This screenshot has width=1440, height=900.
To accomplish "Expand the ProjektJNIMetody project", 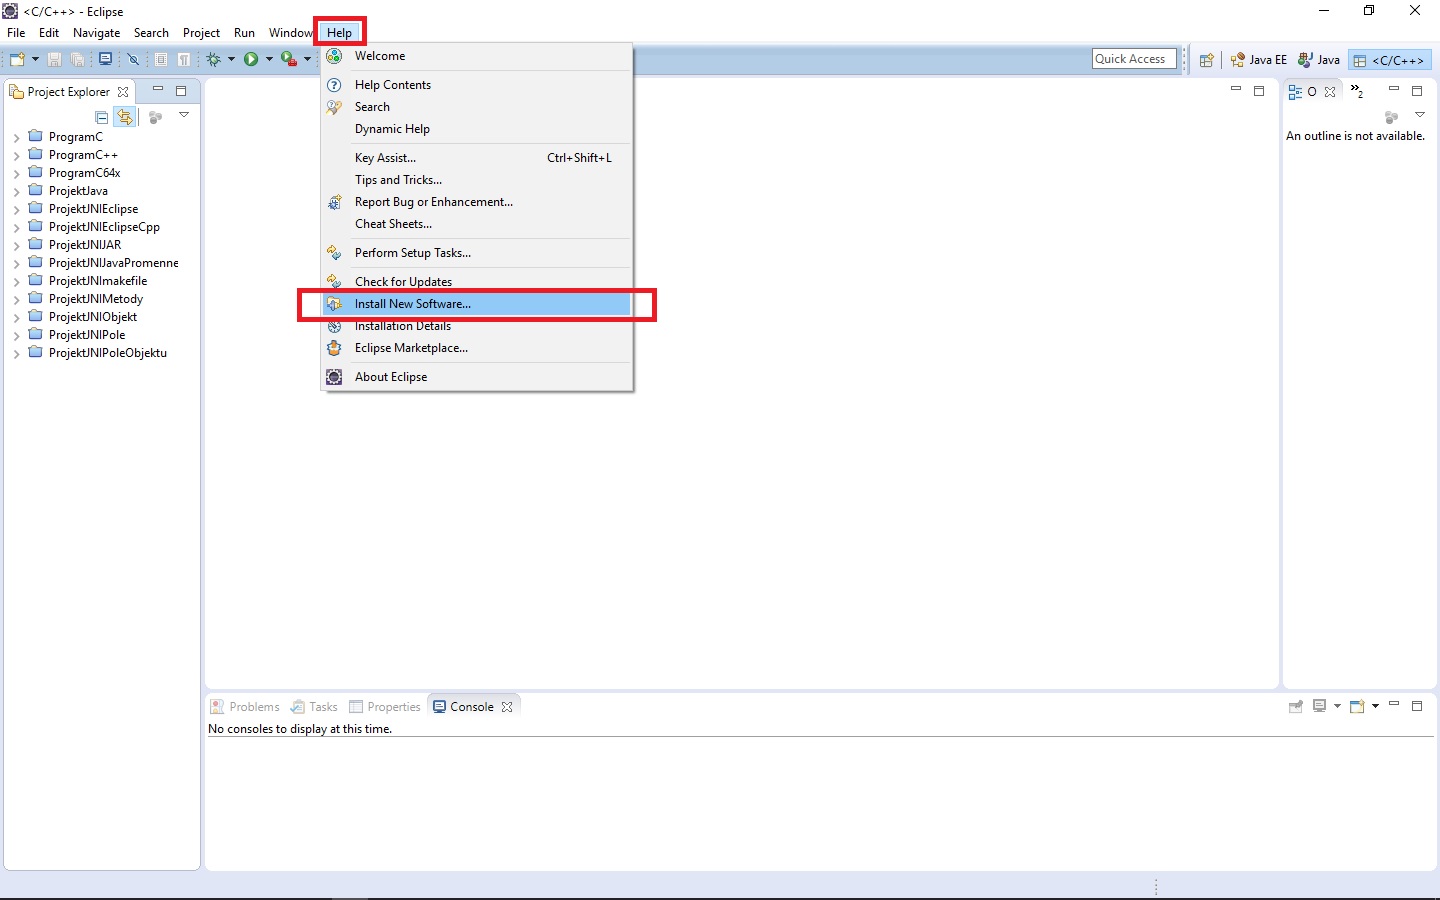I will (x=16, y=300).
